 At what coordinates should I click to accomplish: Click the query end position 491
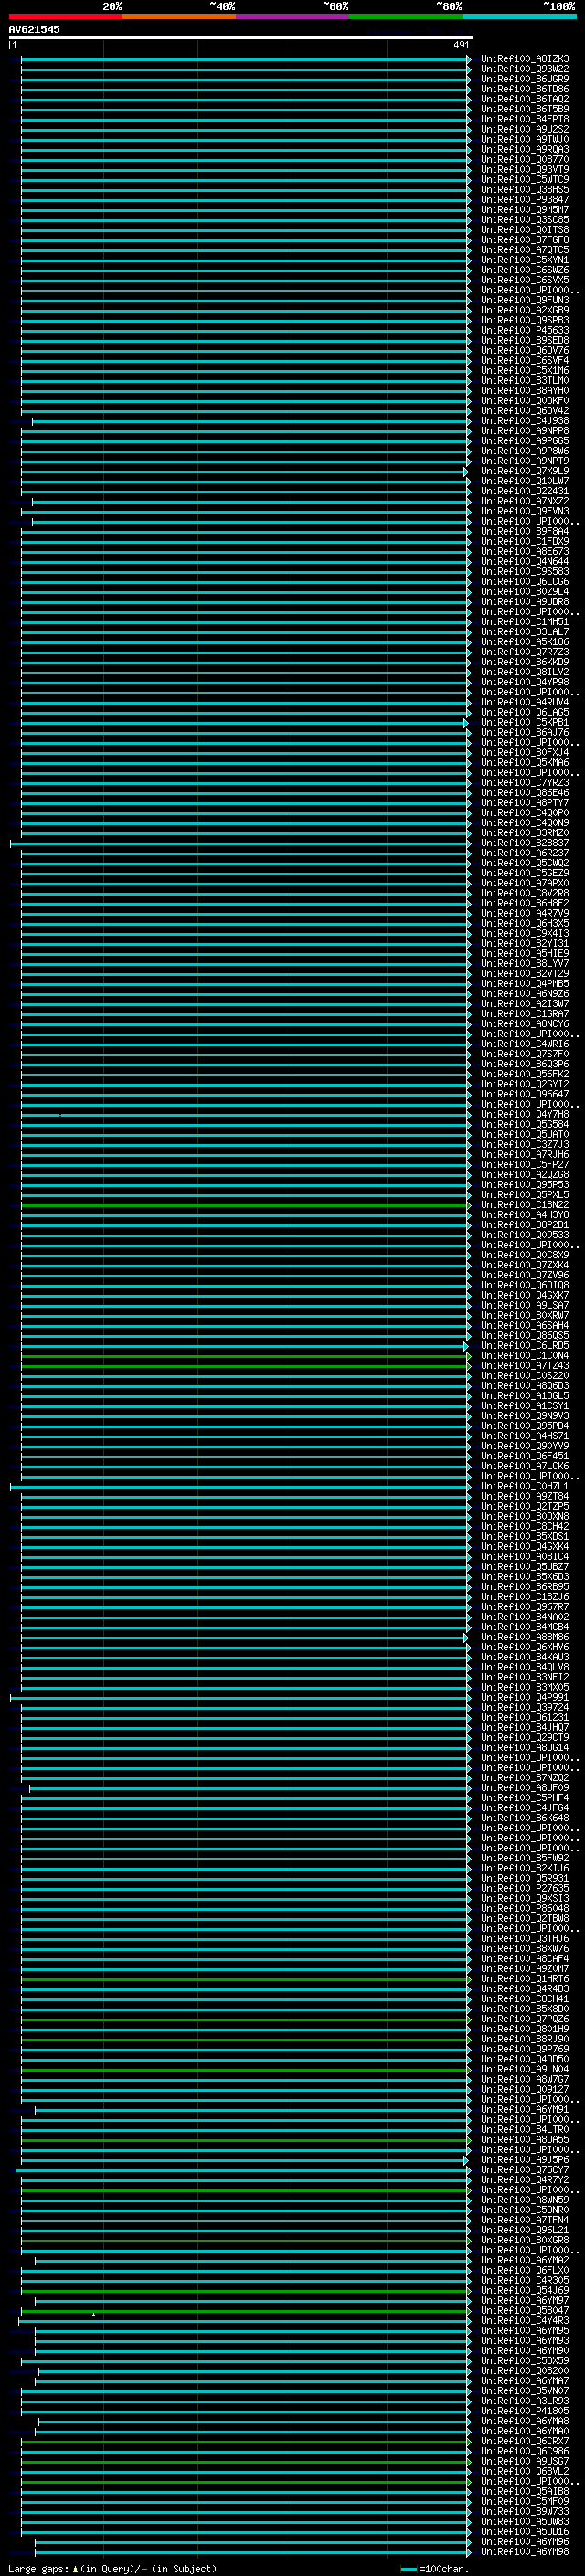coord(461,45)
